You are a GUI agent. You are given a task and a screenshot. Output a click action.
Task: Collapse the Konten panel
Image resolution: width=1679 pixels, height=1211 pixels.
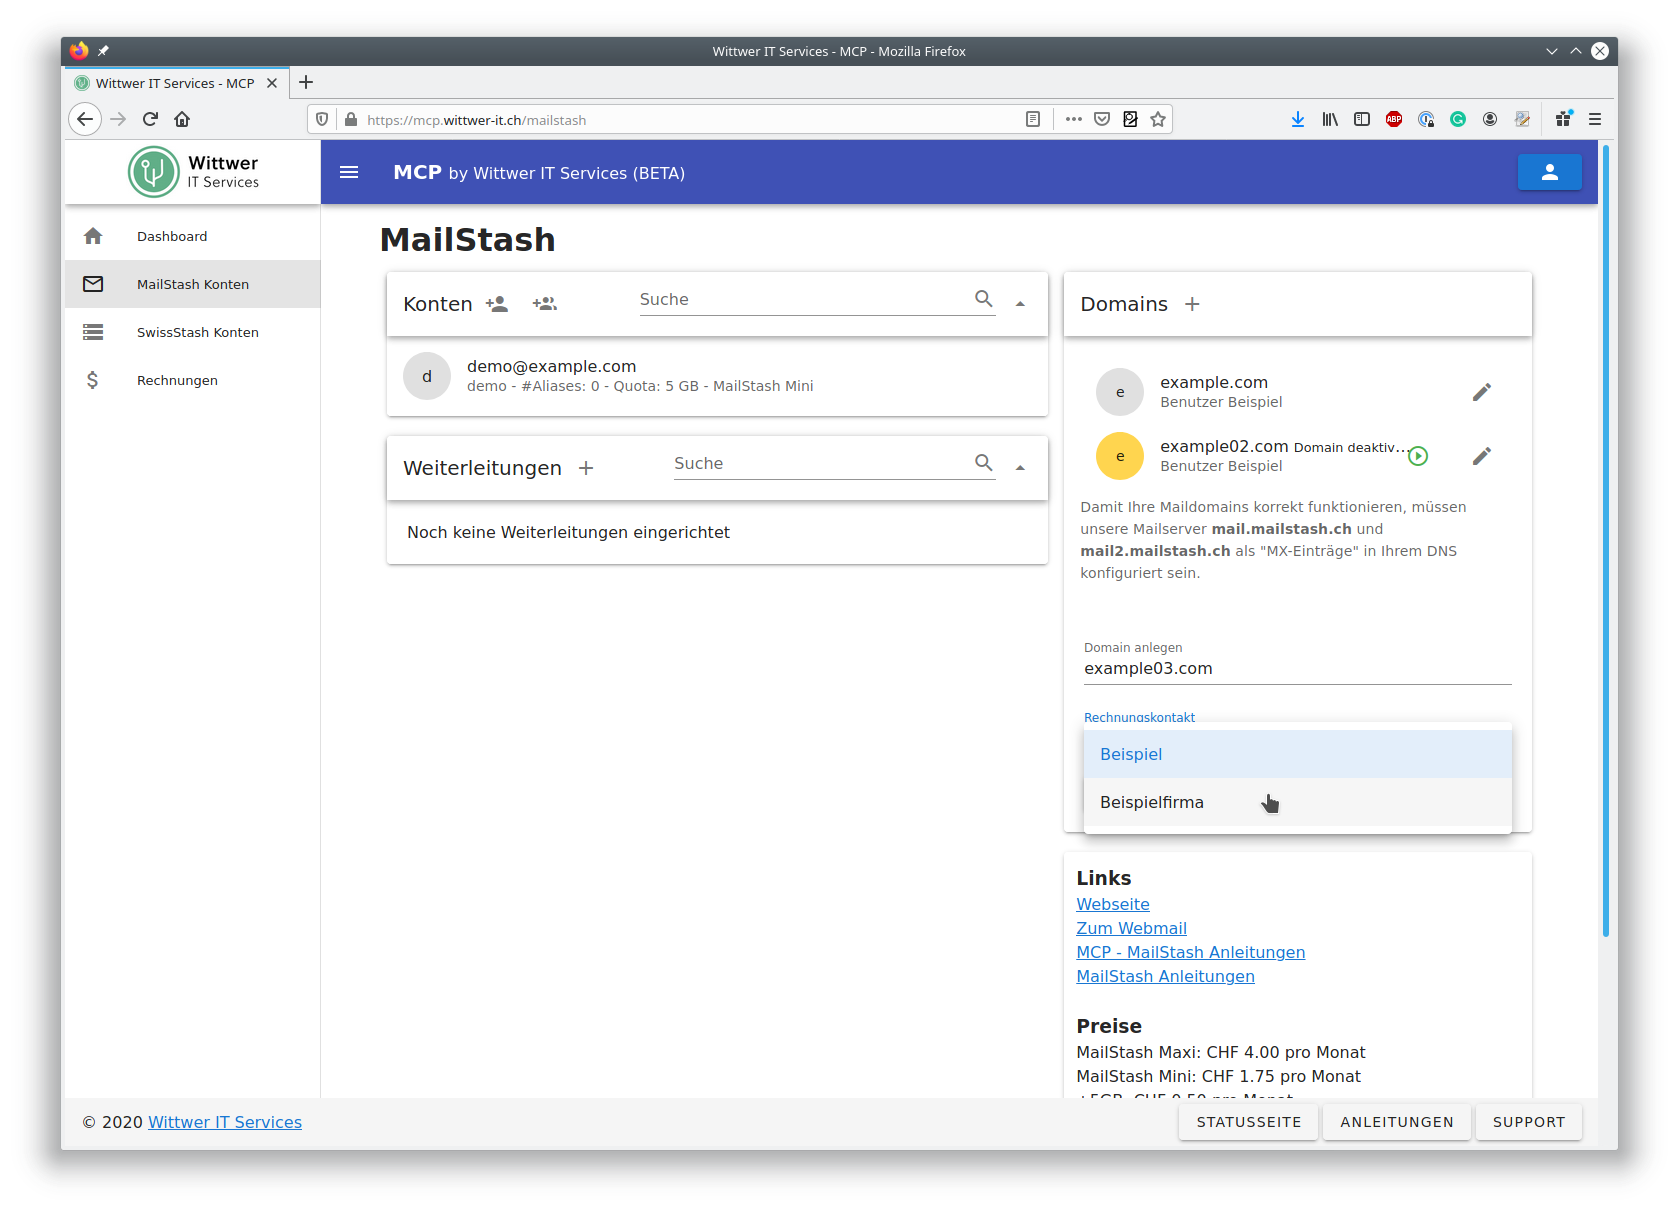pyautogui.click(x=1020, y=304)
